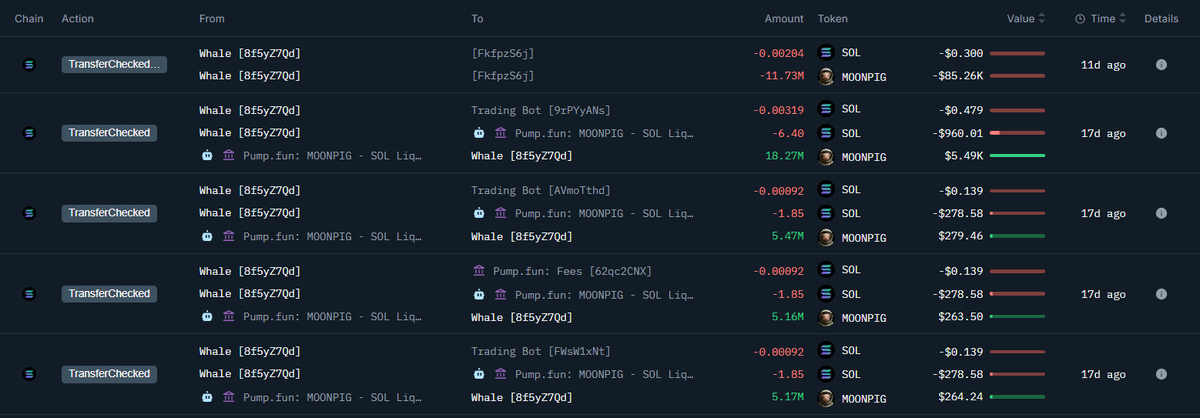The height and width of the screenshot is (418, 1200).
Task: Click the Details column header
Action: (x=1161, y=19)
